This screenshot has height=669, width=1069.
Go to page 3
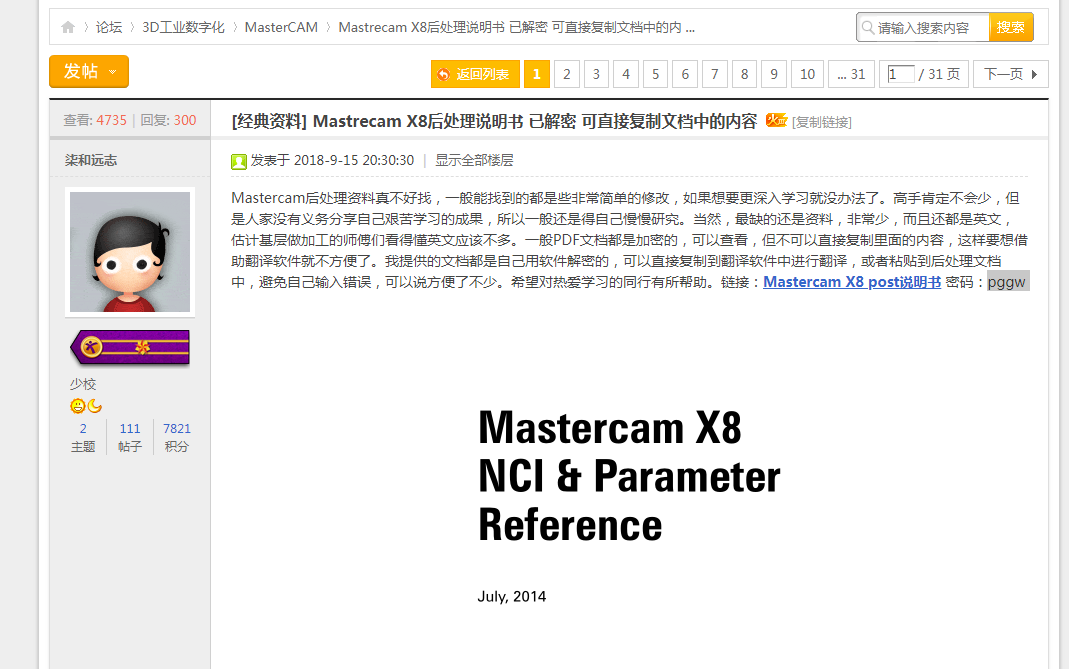point(596,74)
